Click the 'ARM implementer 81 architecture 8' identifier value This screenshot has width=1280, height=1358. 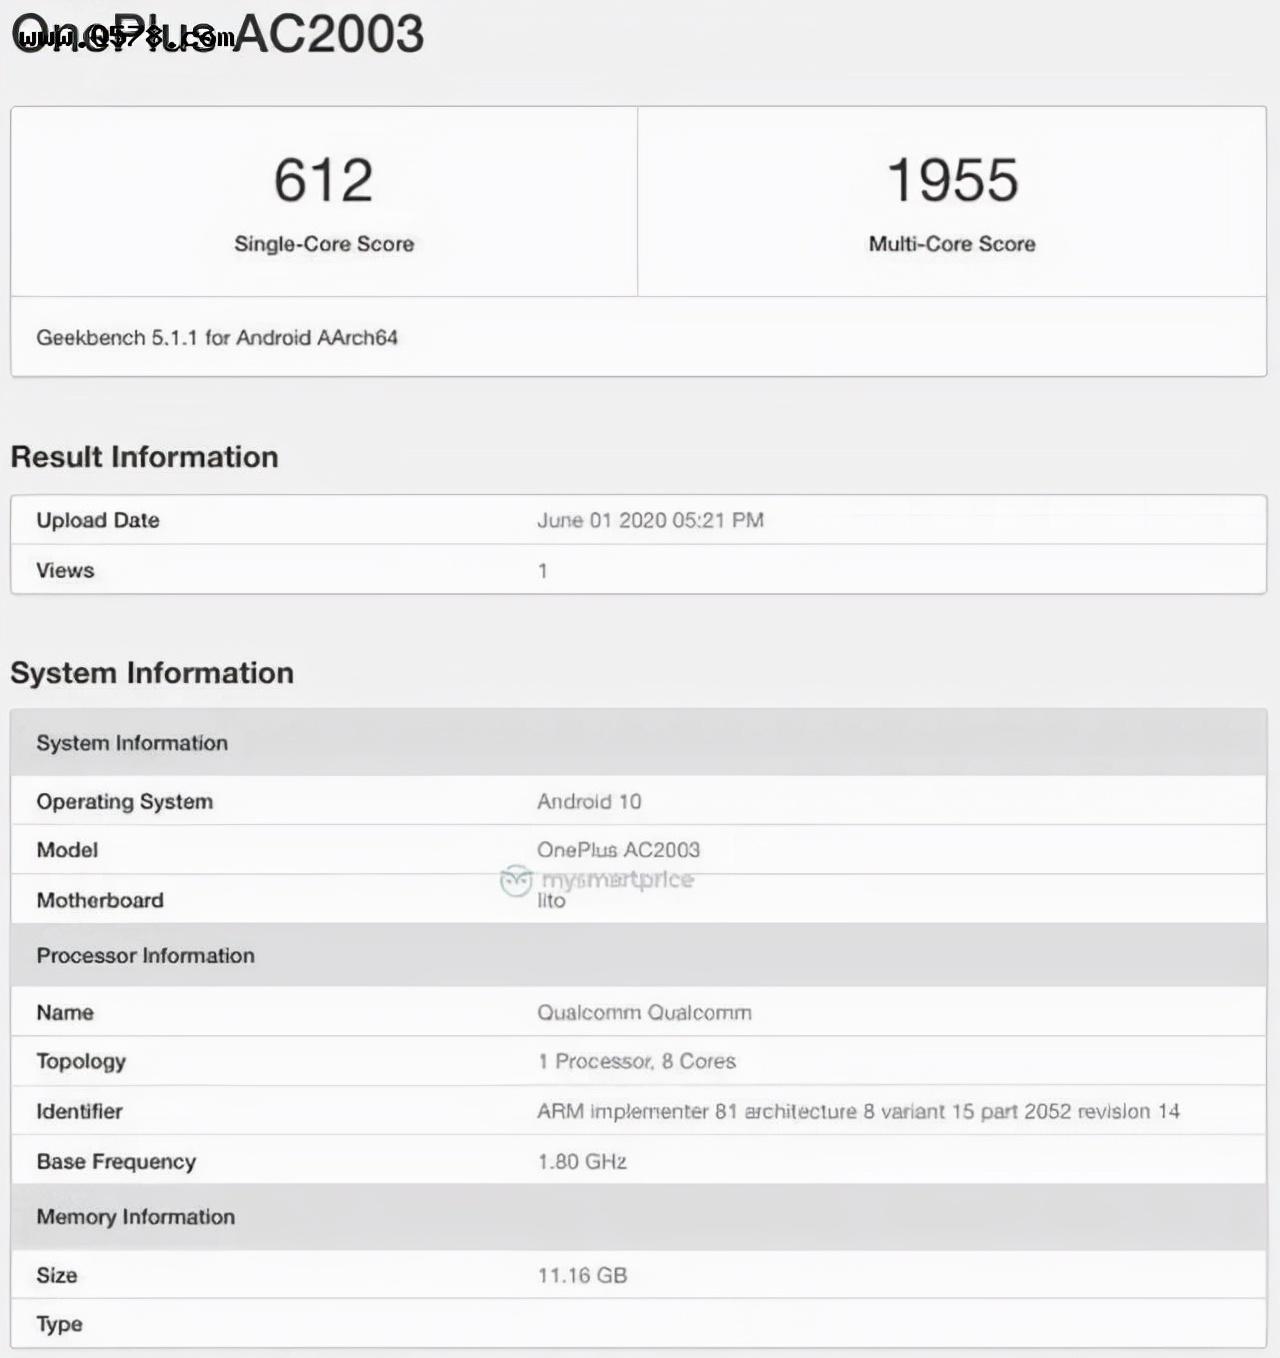(x=858, y=1111)
